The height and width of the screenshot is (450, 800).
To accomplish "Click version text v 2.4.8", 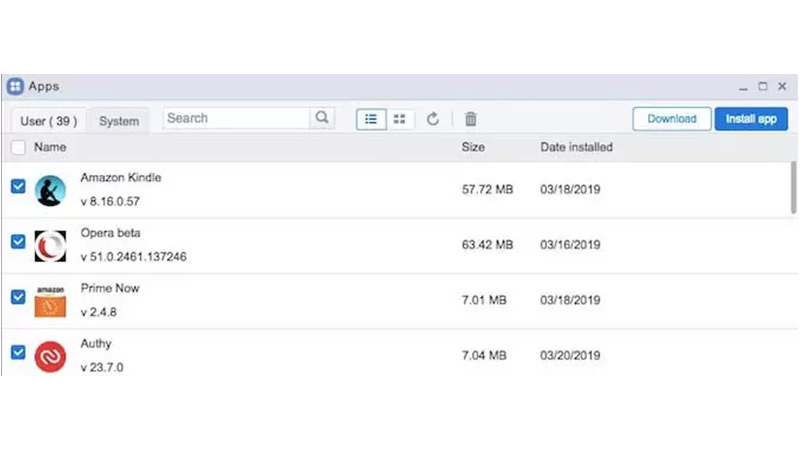I will click(x=98, y=312).
